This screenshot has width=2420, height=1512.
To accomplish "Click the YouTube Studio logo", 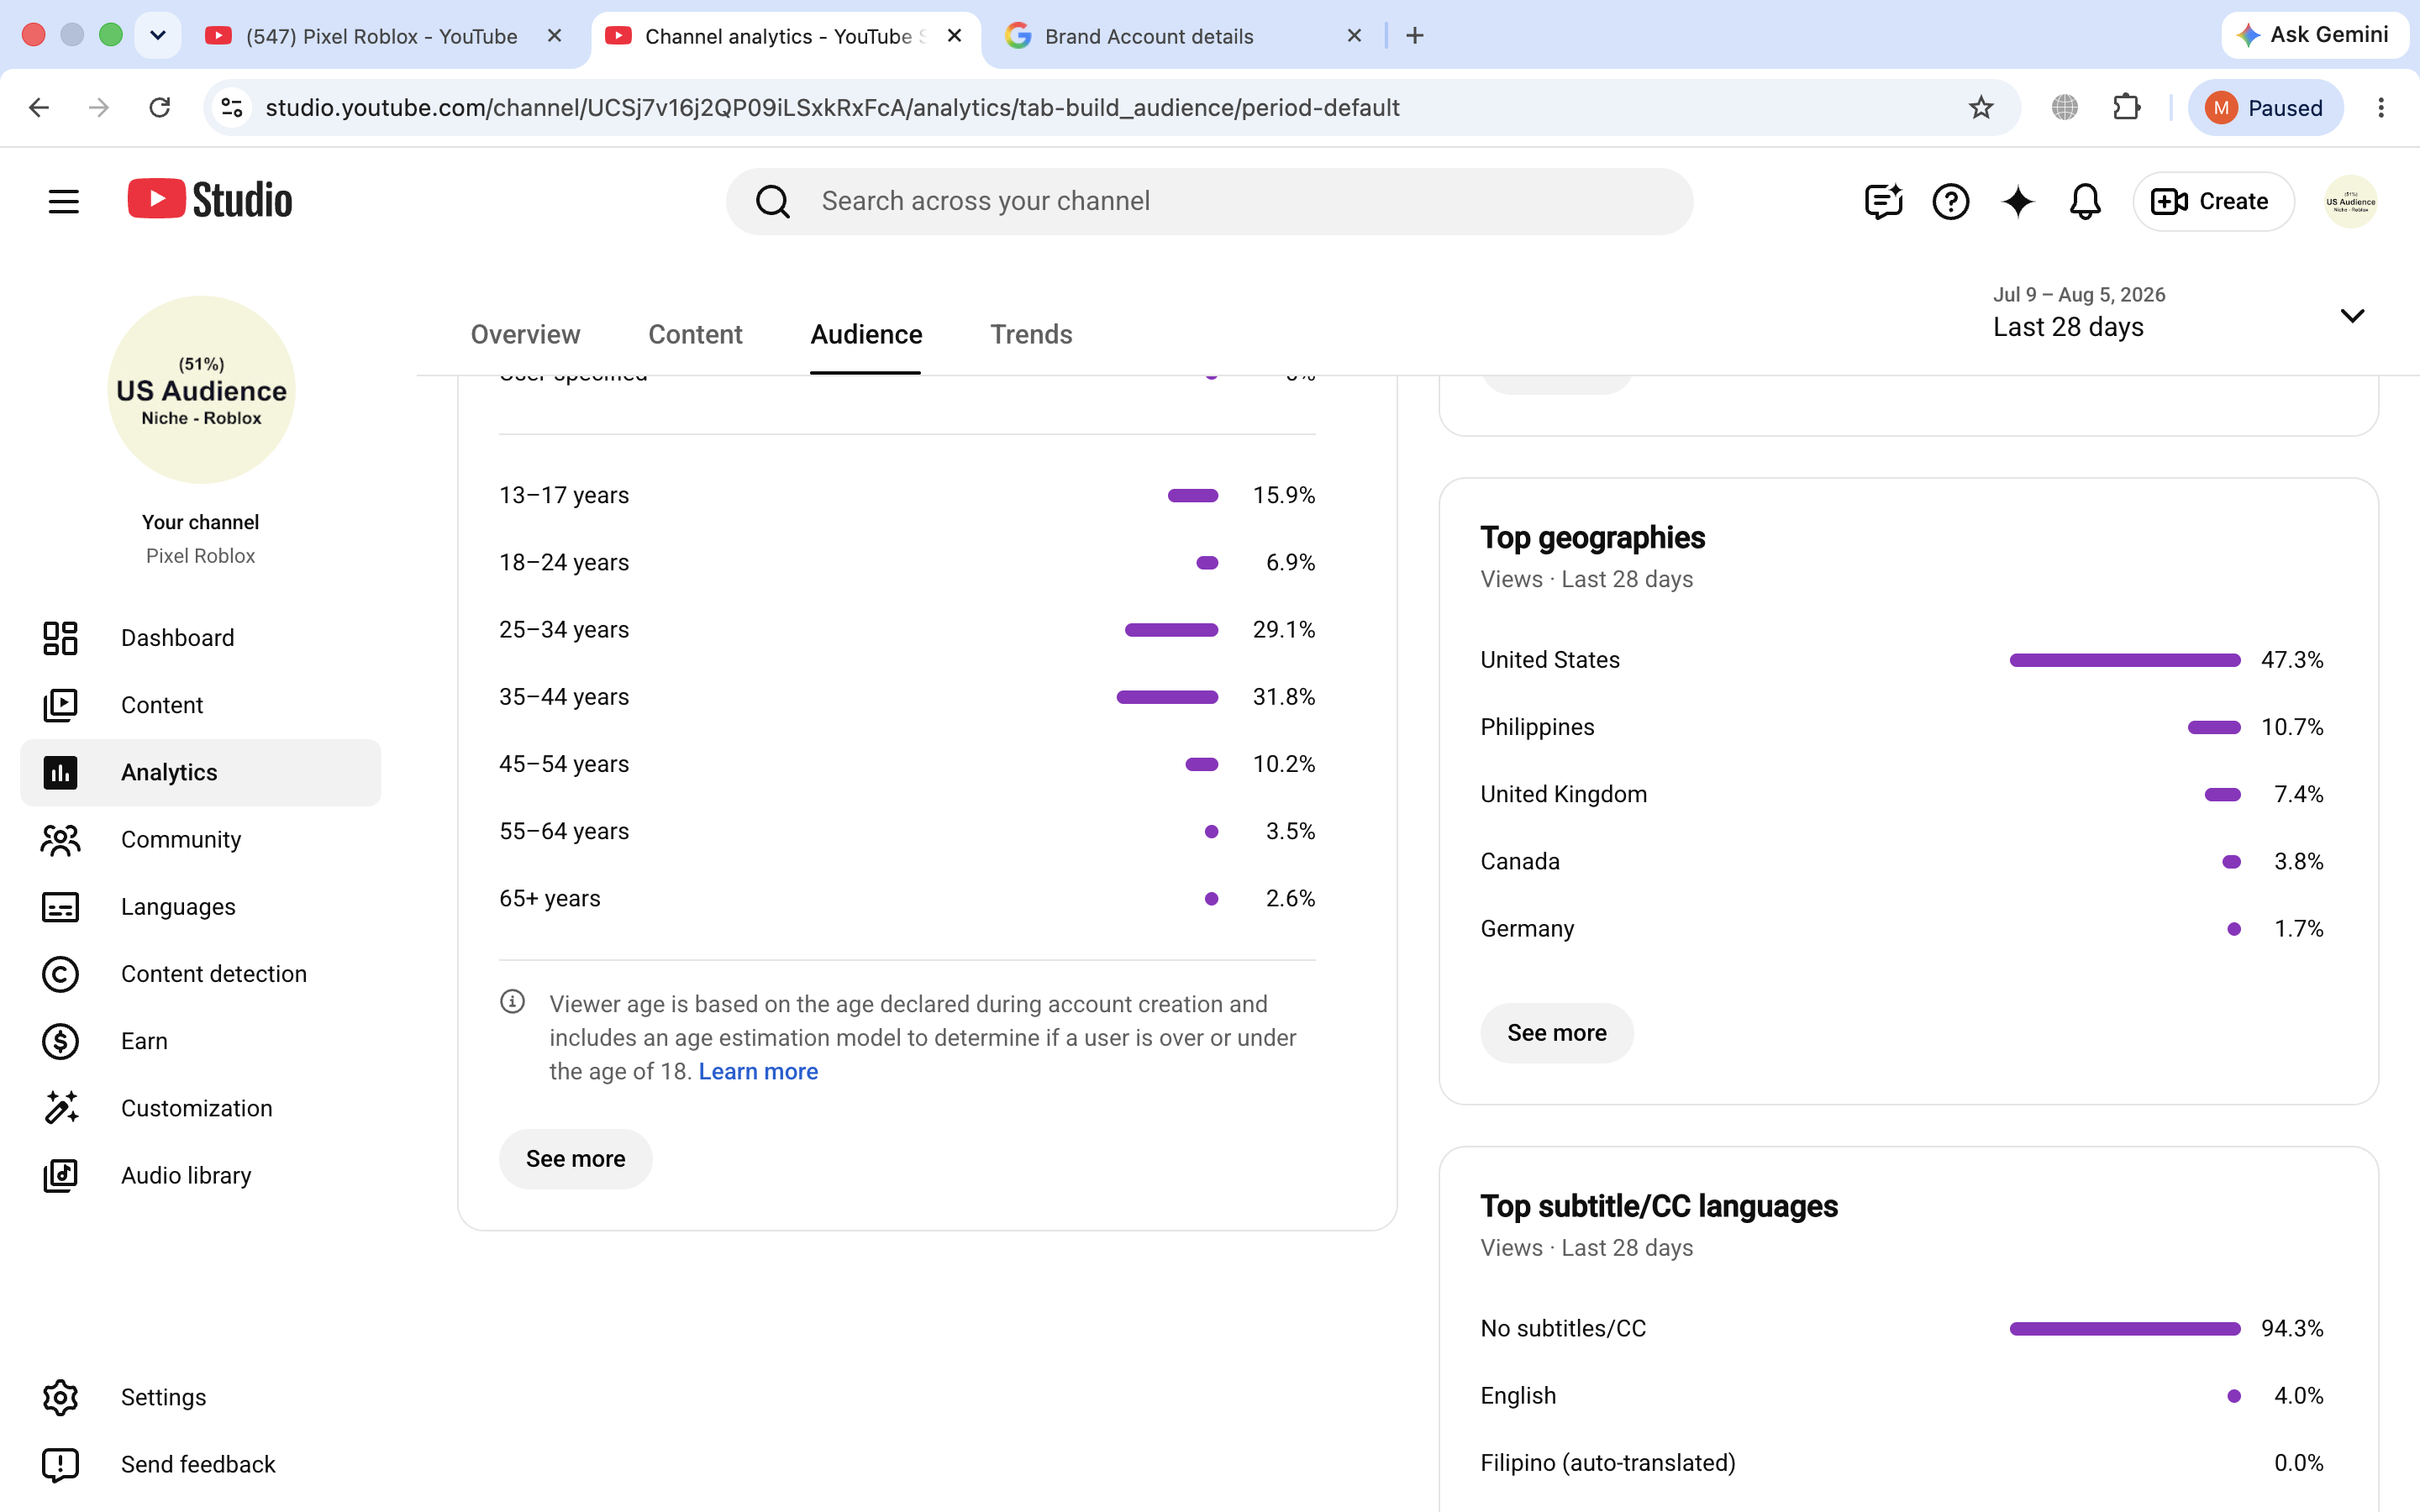I will pos(210,200).
